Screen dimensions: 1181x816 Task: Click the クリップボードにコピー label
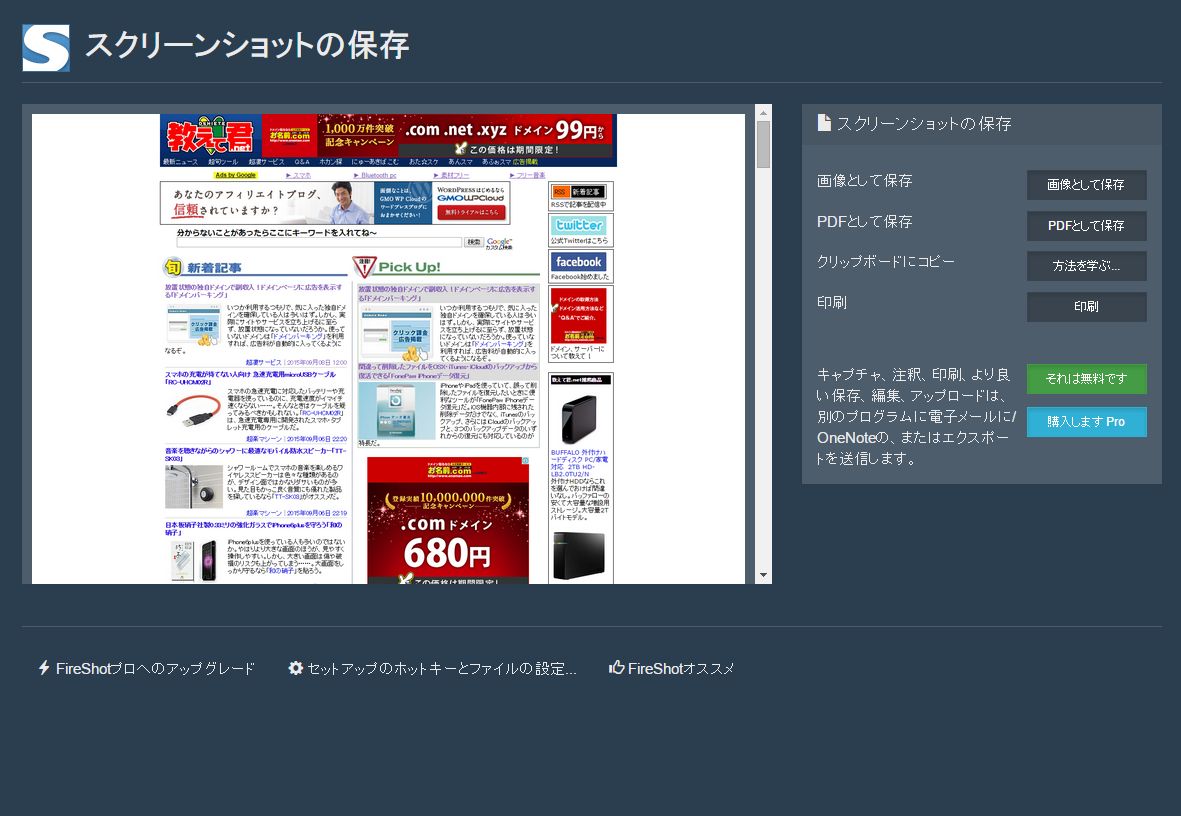point(886,261)
